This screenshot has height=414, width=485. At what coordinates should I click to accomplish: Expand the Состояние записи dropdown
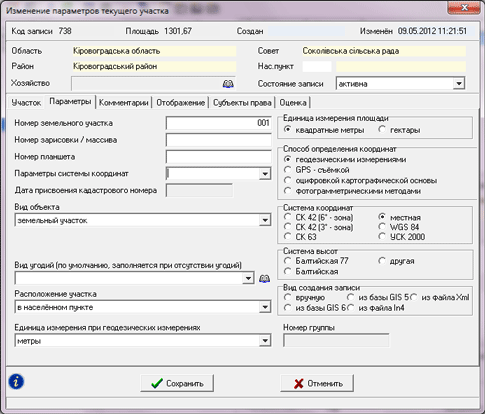(x=459, y=83)
